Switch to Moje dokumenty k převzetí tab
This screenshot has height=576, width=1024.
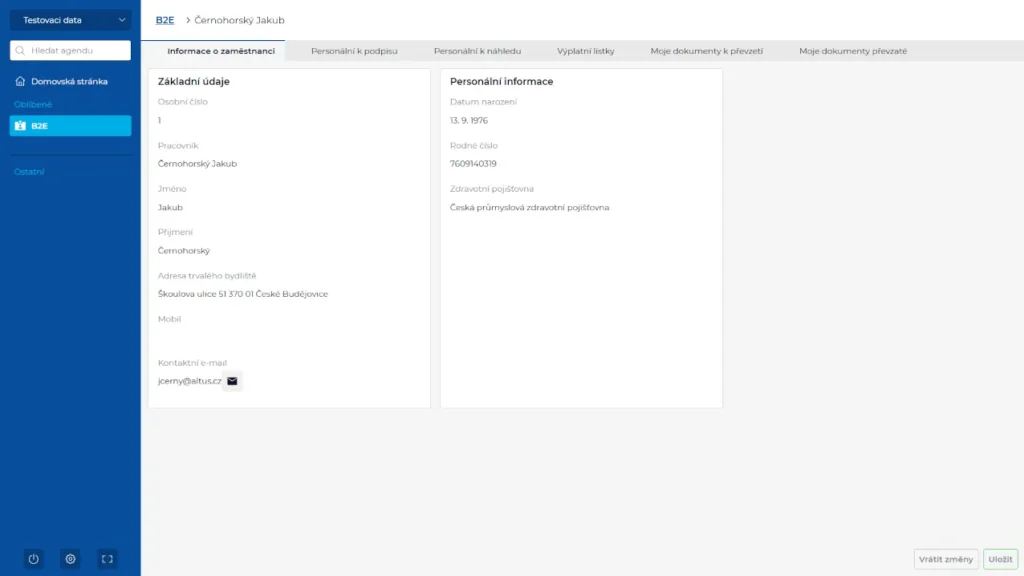706,51
